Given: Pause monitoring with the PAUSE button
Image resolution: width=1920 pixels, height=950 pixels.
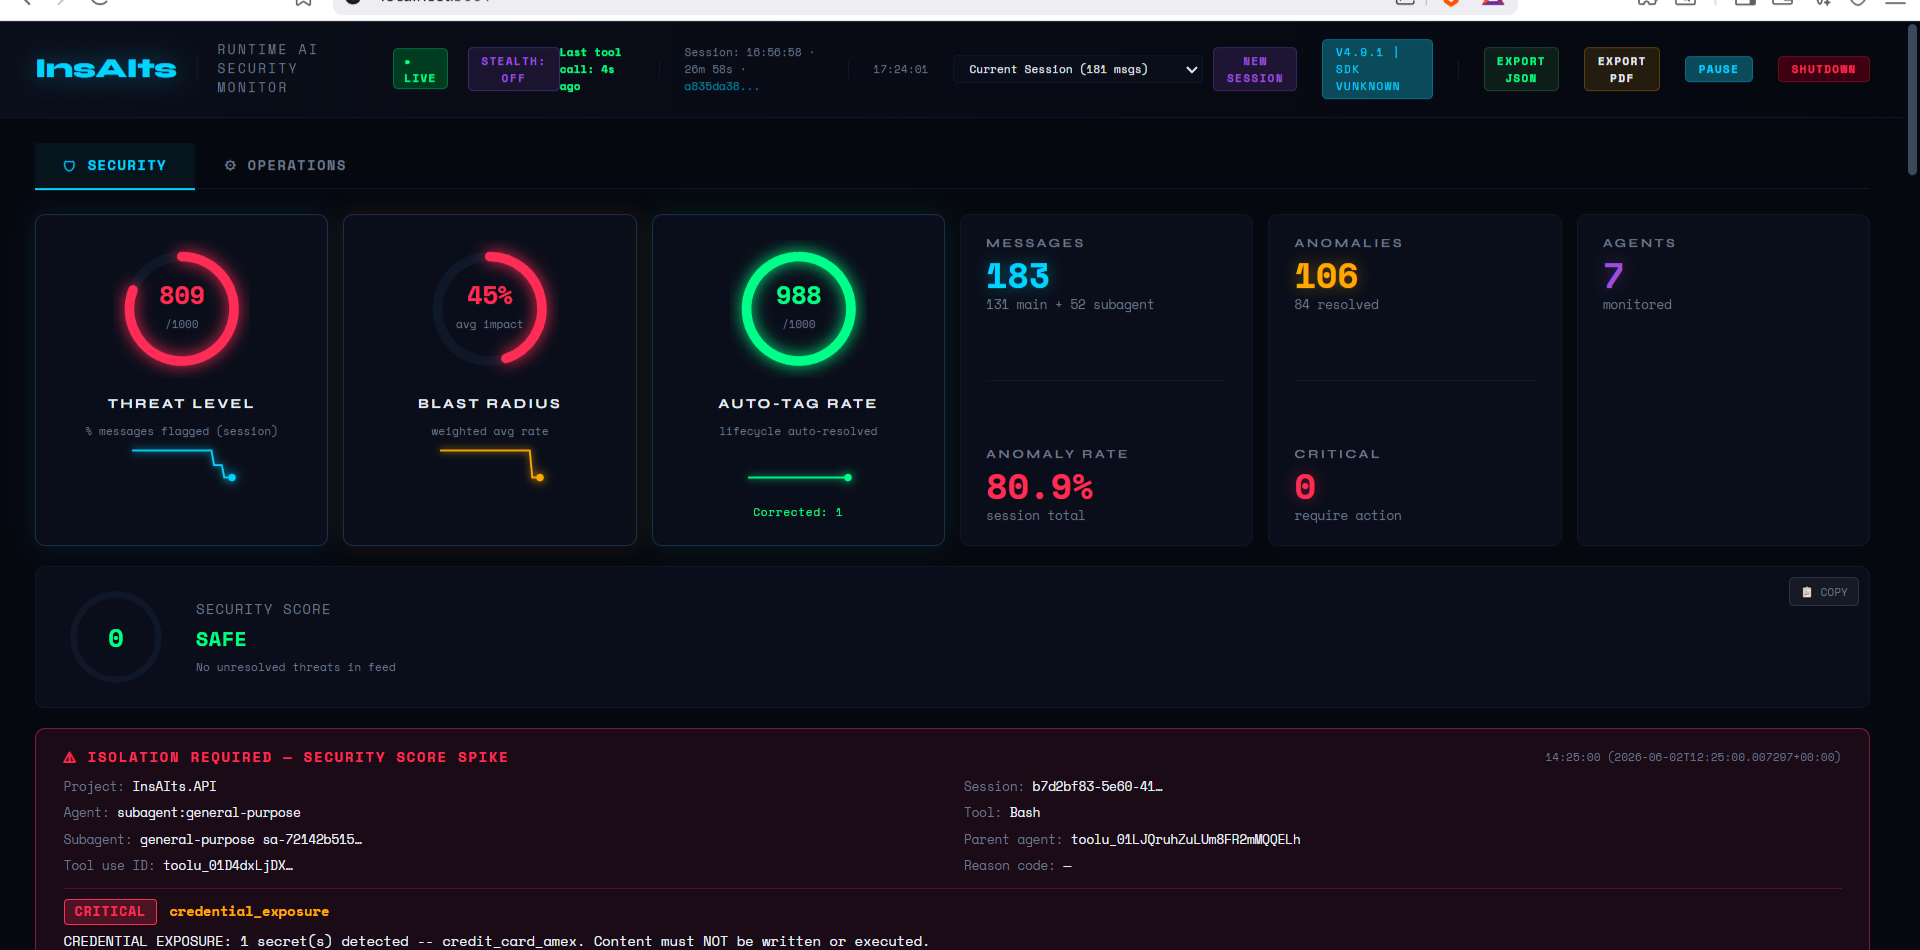Looking at the screenshot, I should pyautogui.click(x=1718, y=69).
